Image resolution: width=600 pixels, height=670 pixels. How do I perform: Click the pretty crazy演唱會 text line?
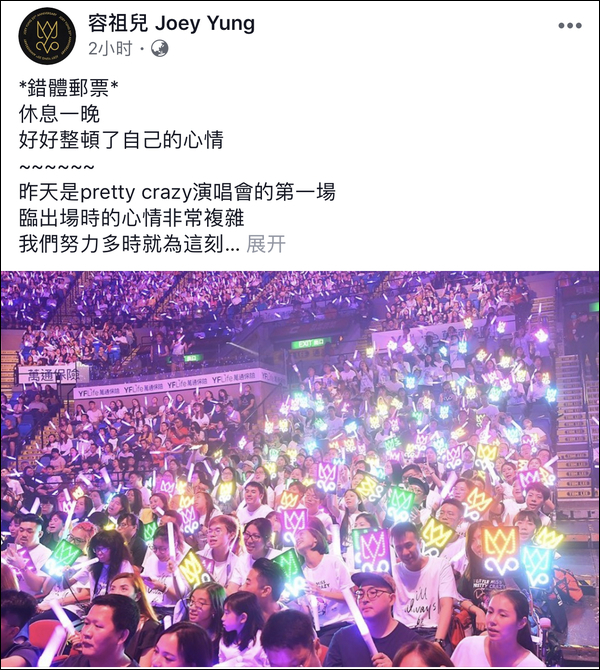point(177,192)
